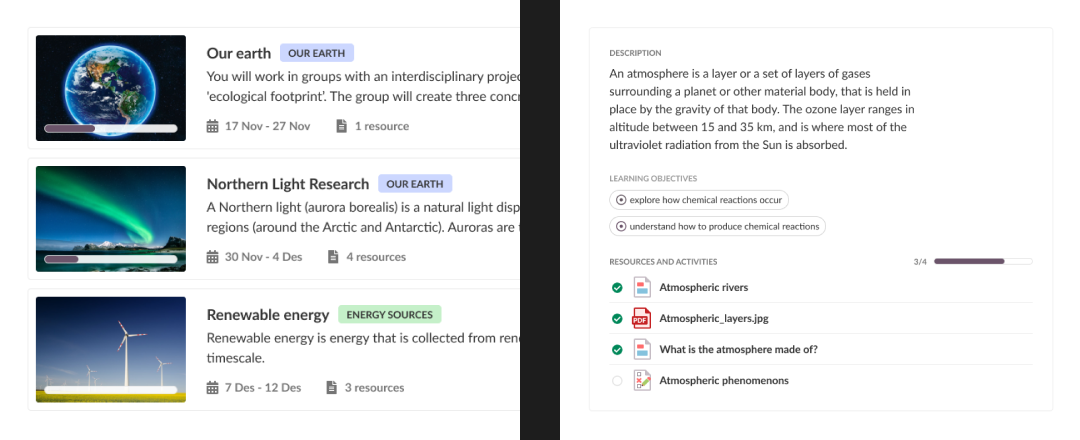
Task: Click the calendar icon beside 17 Nov - 27 Nov
Action: (212, 126)
